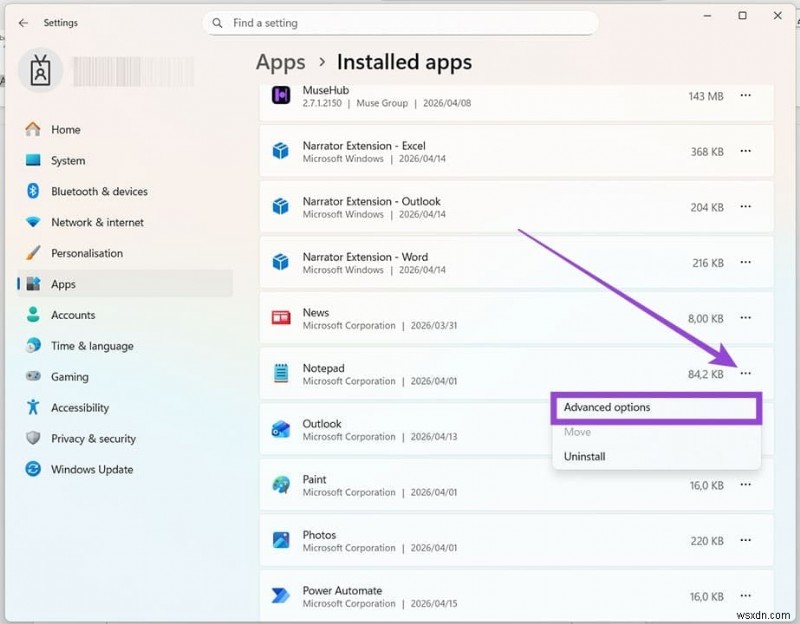The width and height of the screenshot is (800, 624).
Task: Click the search magnifier icon
Action: click(x=217, y=23)
